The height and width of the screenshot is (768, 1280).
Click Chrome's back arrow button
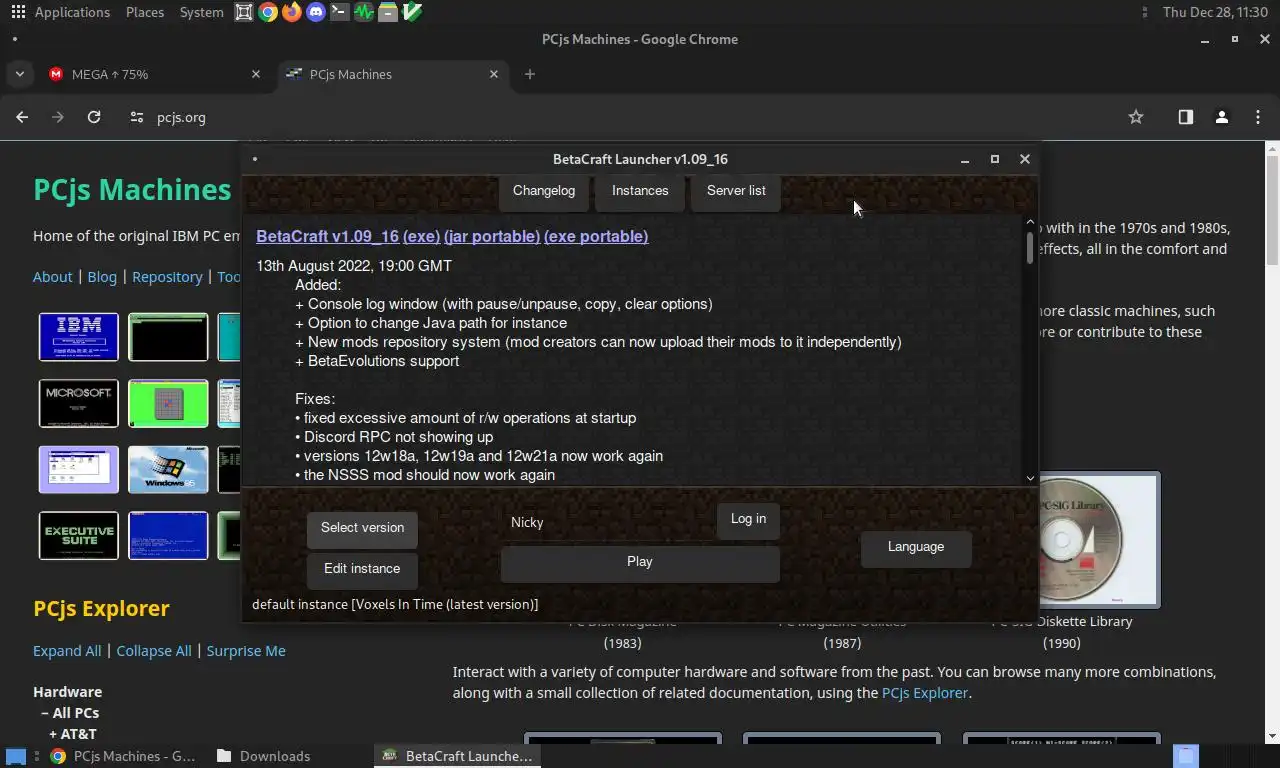22,117
